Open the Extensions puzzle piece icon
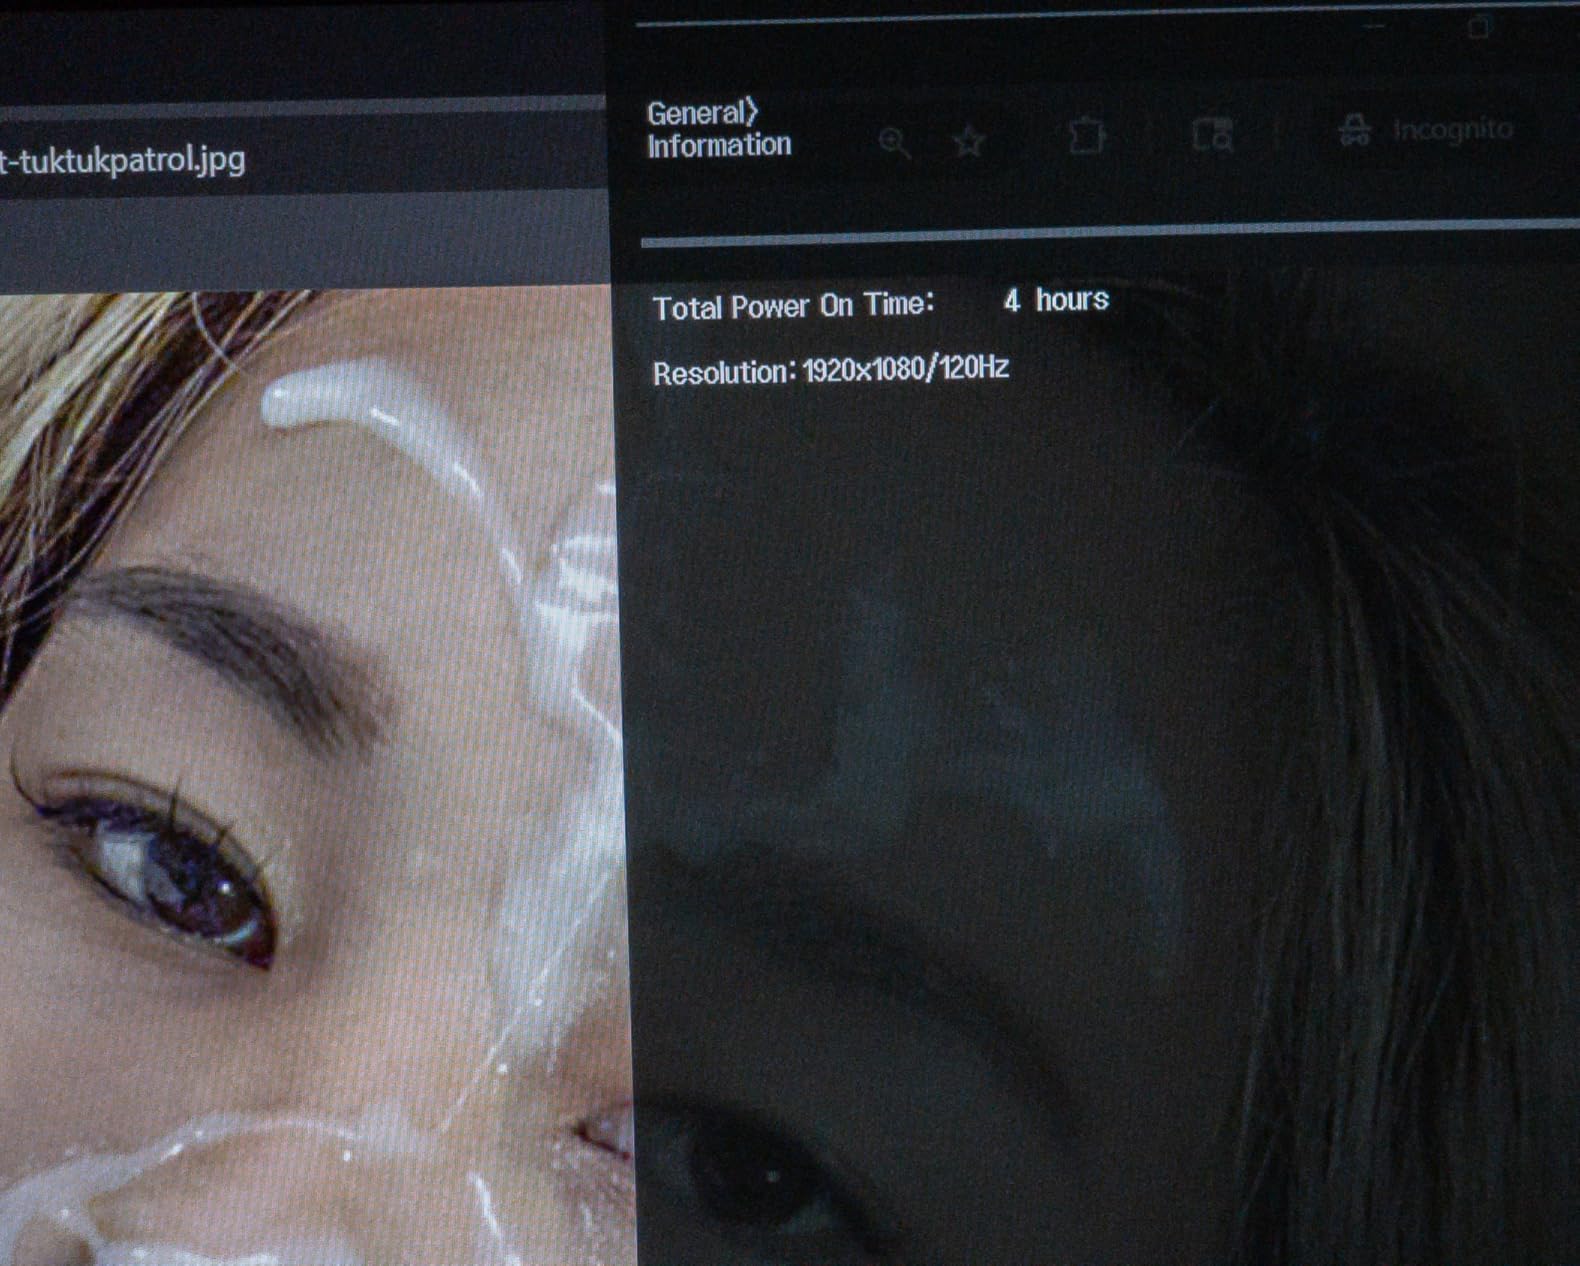Image resolution: width=1580 pixels, height=1266 pixels. pyautogui.click(x=1086, y=136)
